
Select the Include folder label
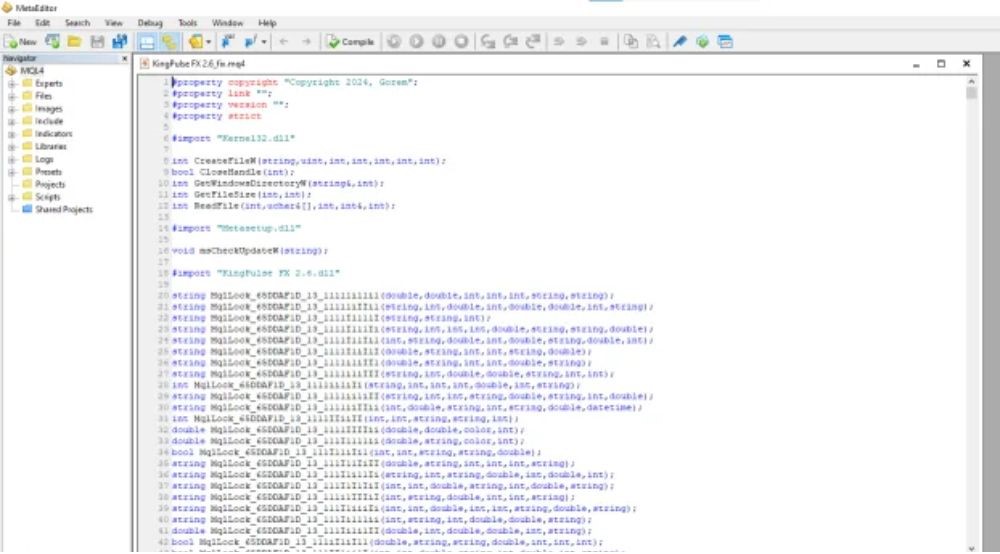(49, 121)
